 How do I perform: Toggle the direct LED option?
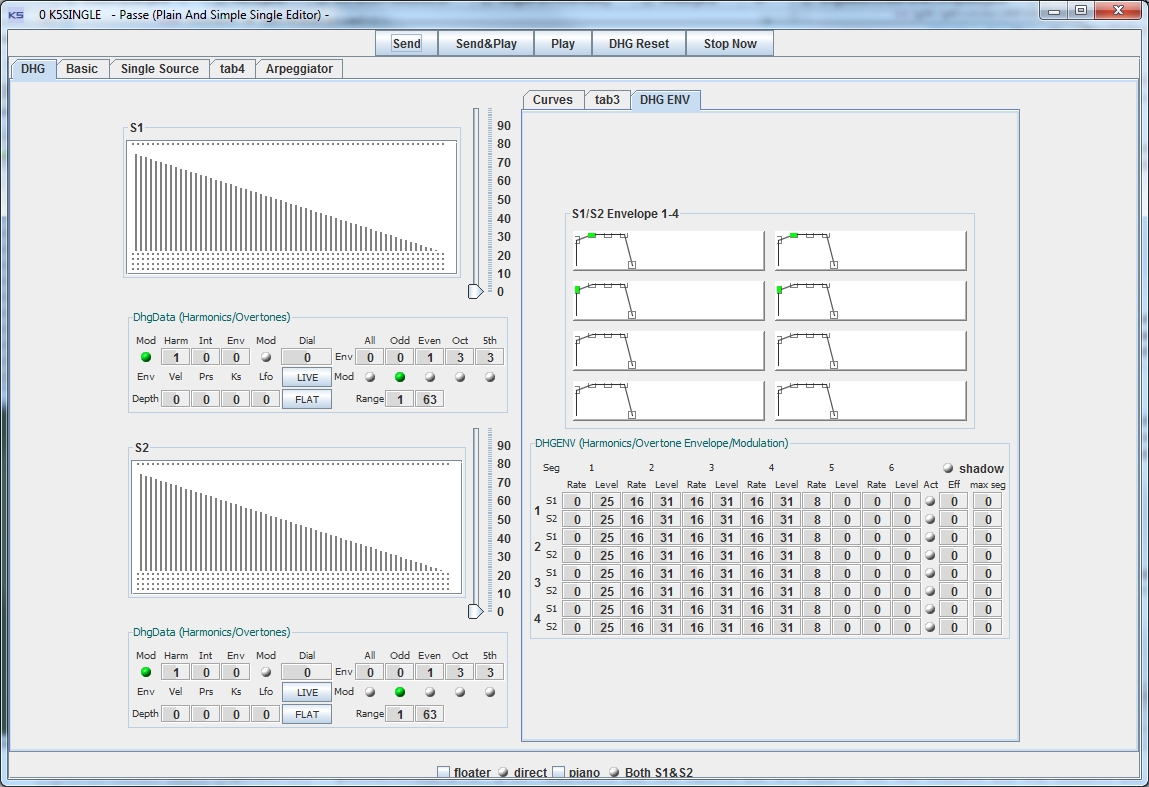tap(503, 772)
